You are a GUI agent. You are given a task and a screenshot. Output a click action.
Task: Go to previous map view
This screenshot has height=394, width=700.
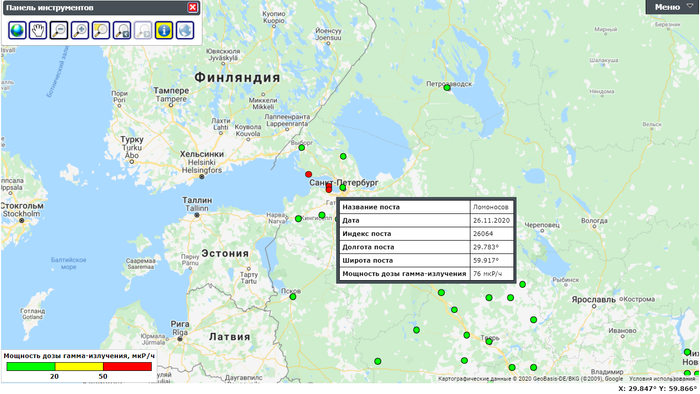click(122, 30)
